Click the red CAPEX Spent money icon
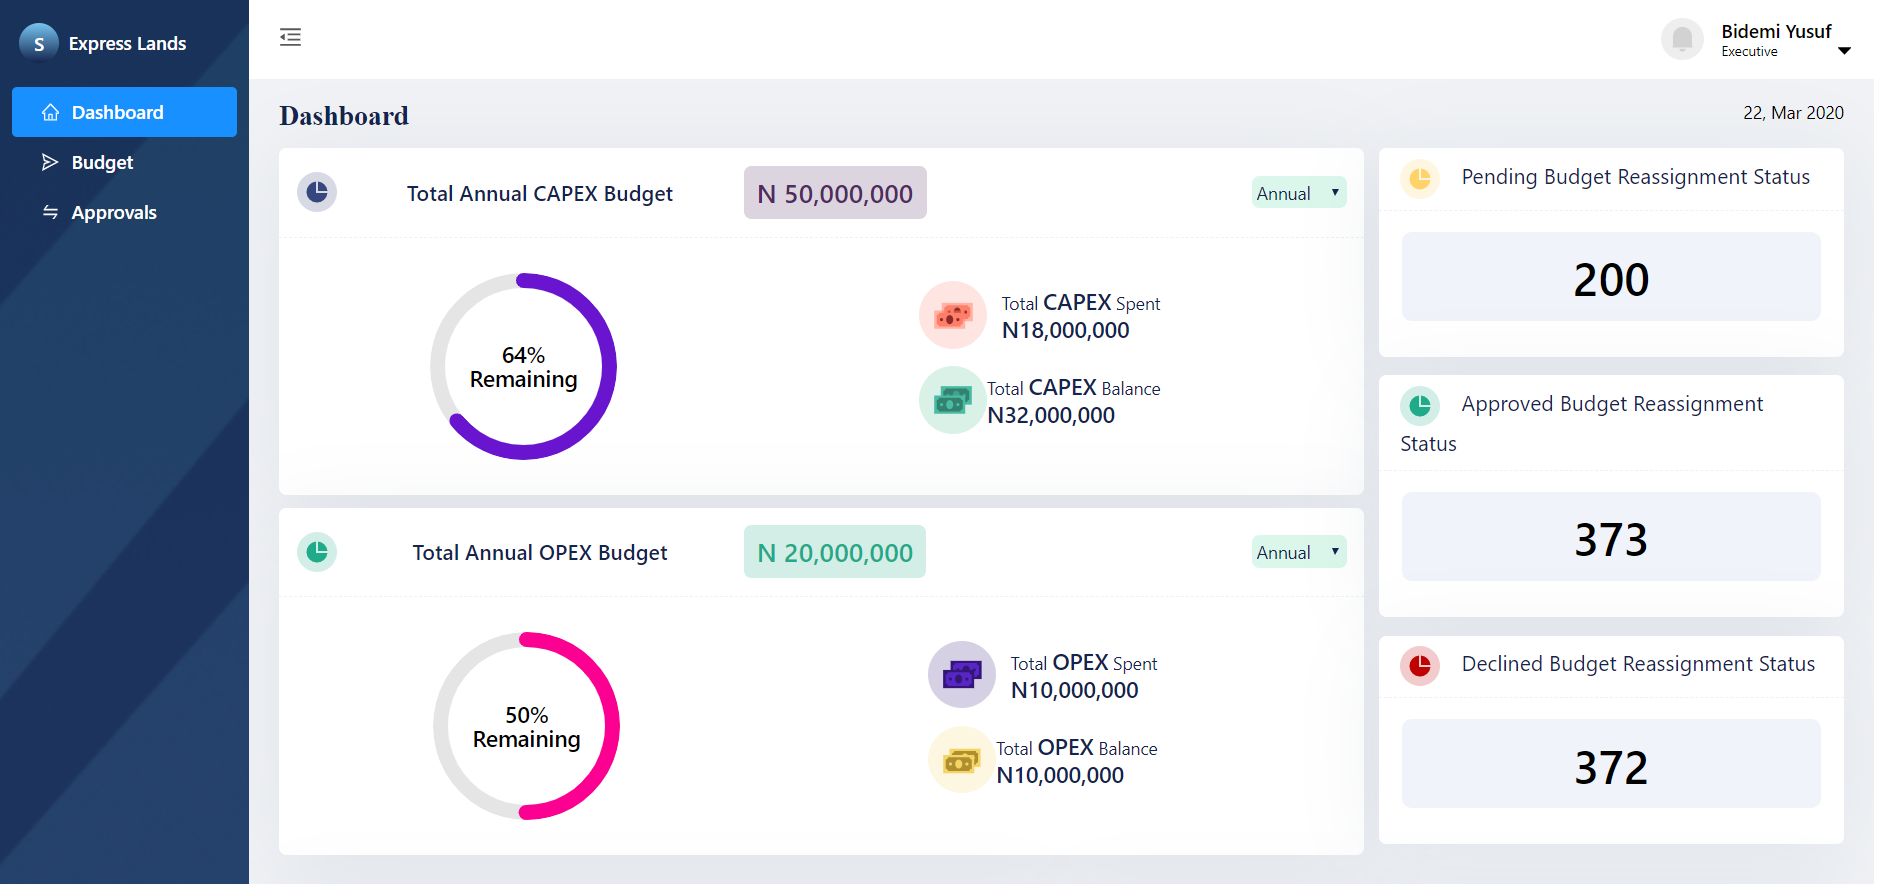Image resolution: width=1877 pixels, height=884 pixels. [953, 315]
